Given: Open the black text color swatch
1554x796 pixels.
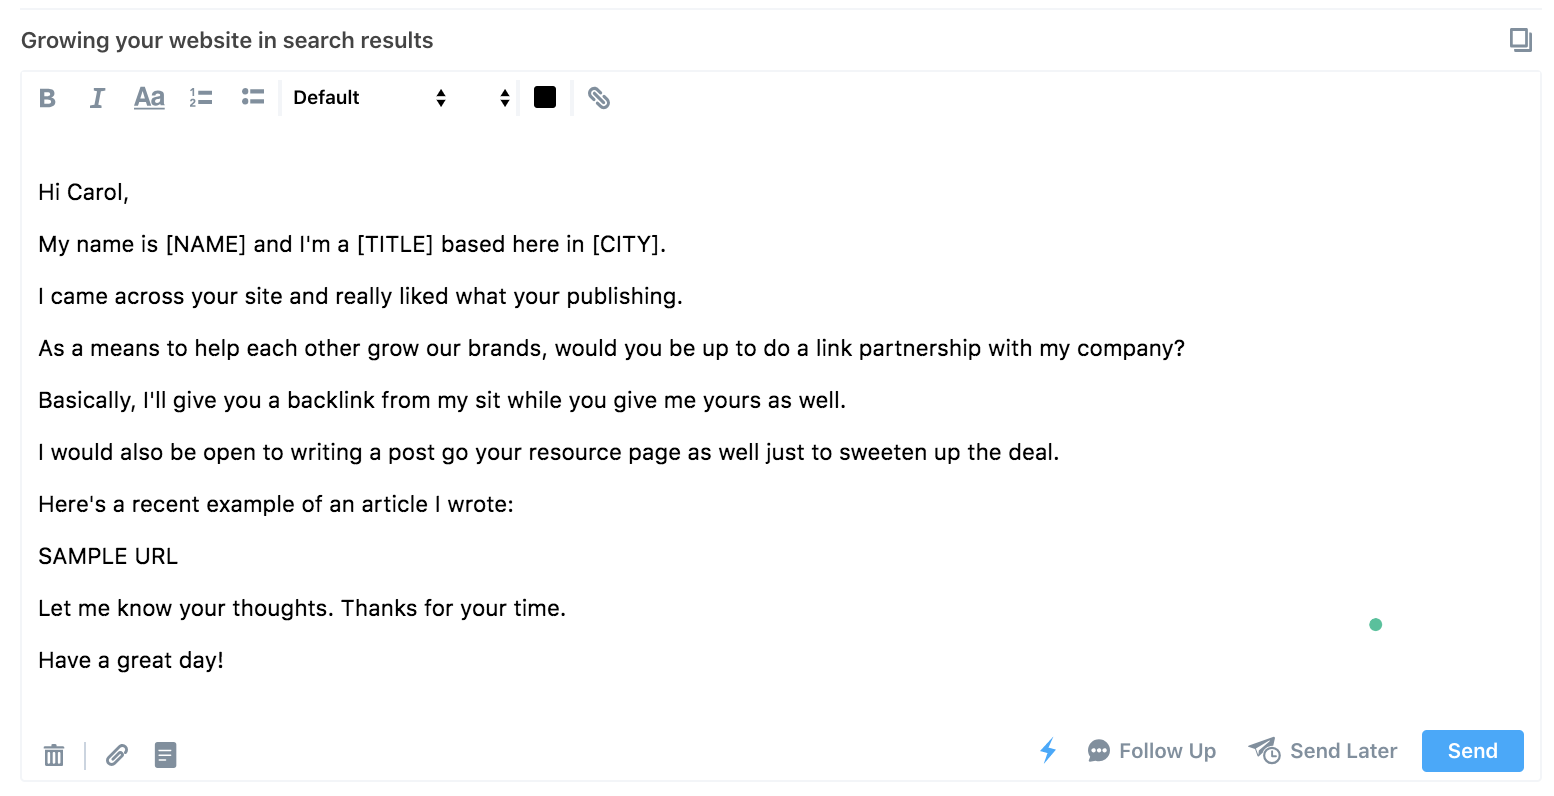Looking at the screenshot, I should pyautogui.click(x=545, y=97).
